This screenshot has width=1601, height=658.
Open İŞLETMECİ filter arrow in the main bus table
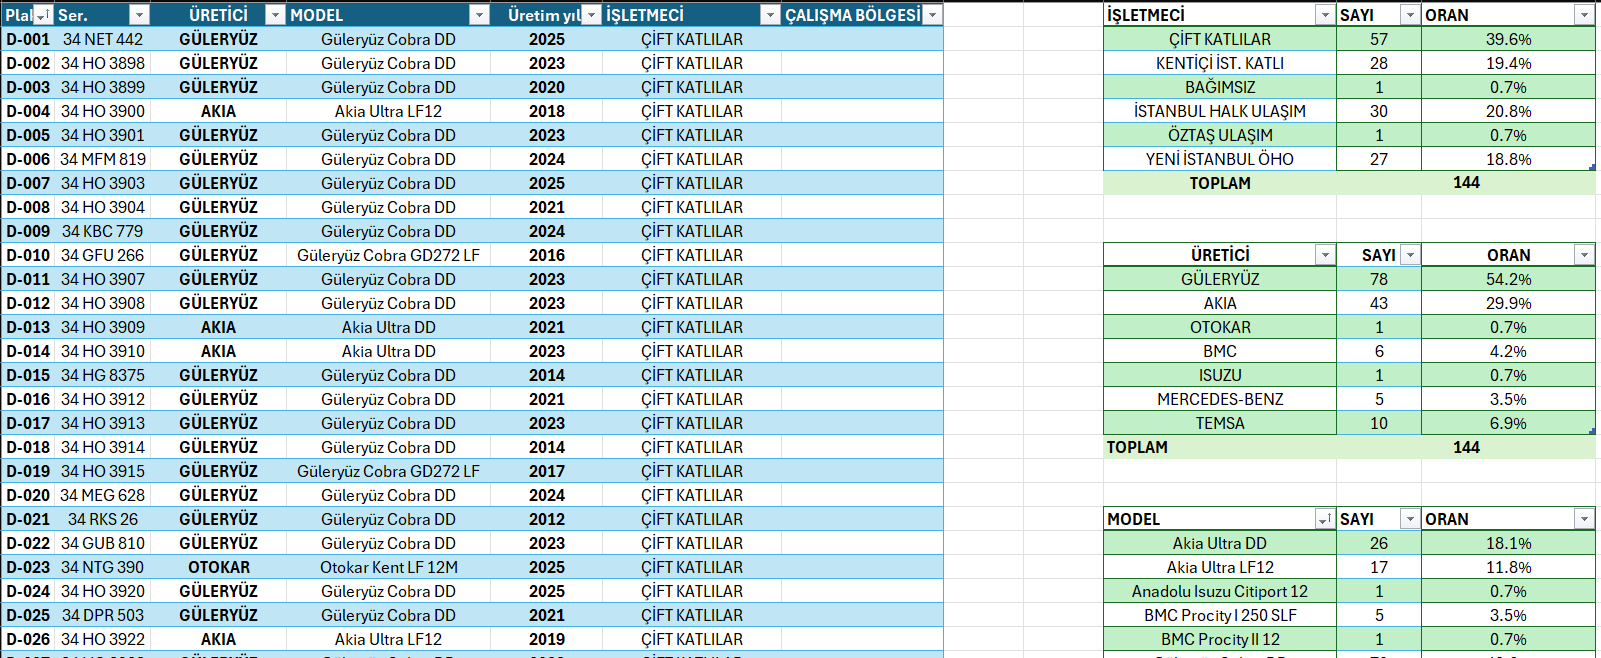tap(770, 15)
